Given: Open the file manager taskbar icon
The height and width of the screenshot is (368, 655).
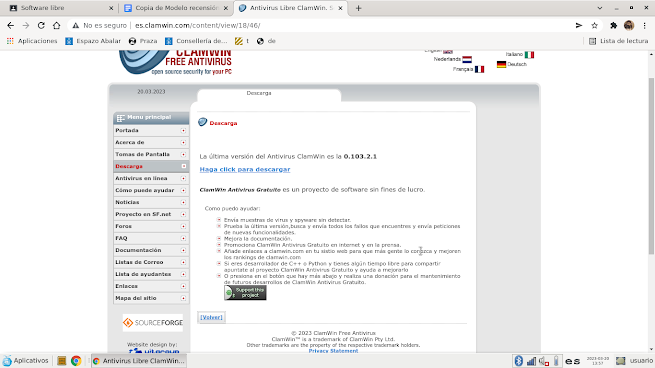Looking at the screenshot, I should pos(61,361).
